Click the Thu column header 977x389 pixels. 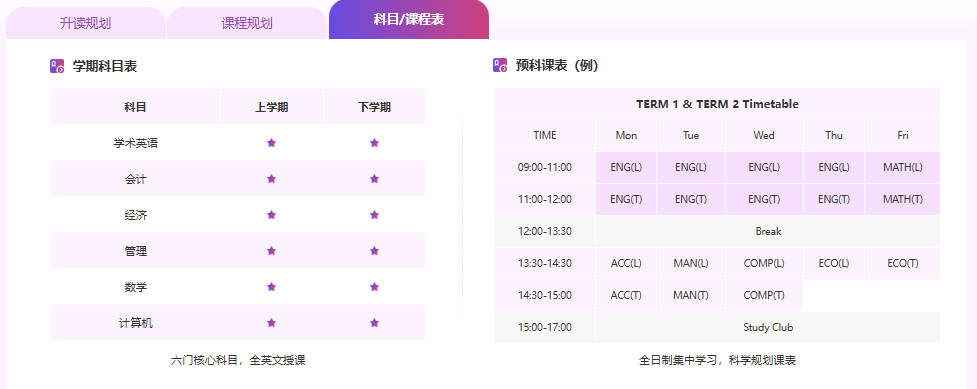click(834, 135)
